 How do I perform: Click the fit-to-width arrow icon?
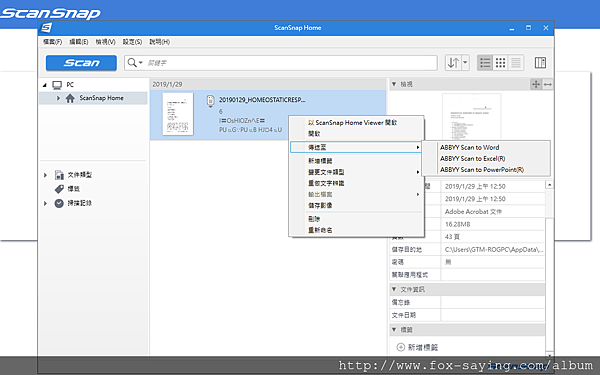(x=548, y=85)
